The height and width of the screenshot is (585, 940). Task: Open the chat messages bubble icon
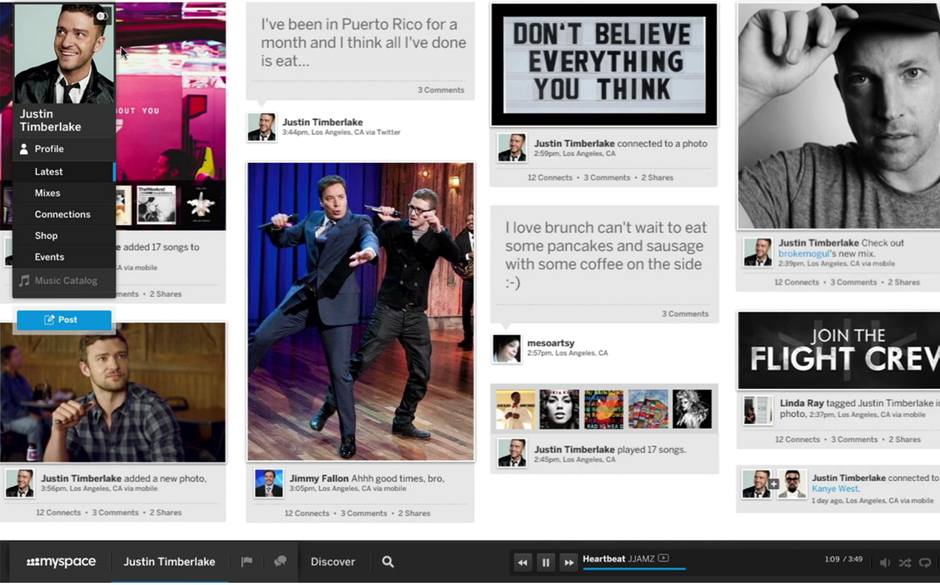[280, 562]
